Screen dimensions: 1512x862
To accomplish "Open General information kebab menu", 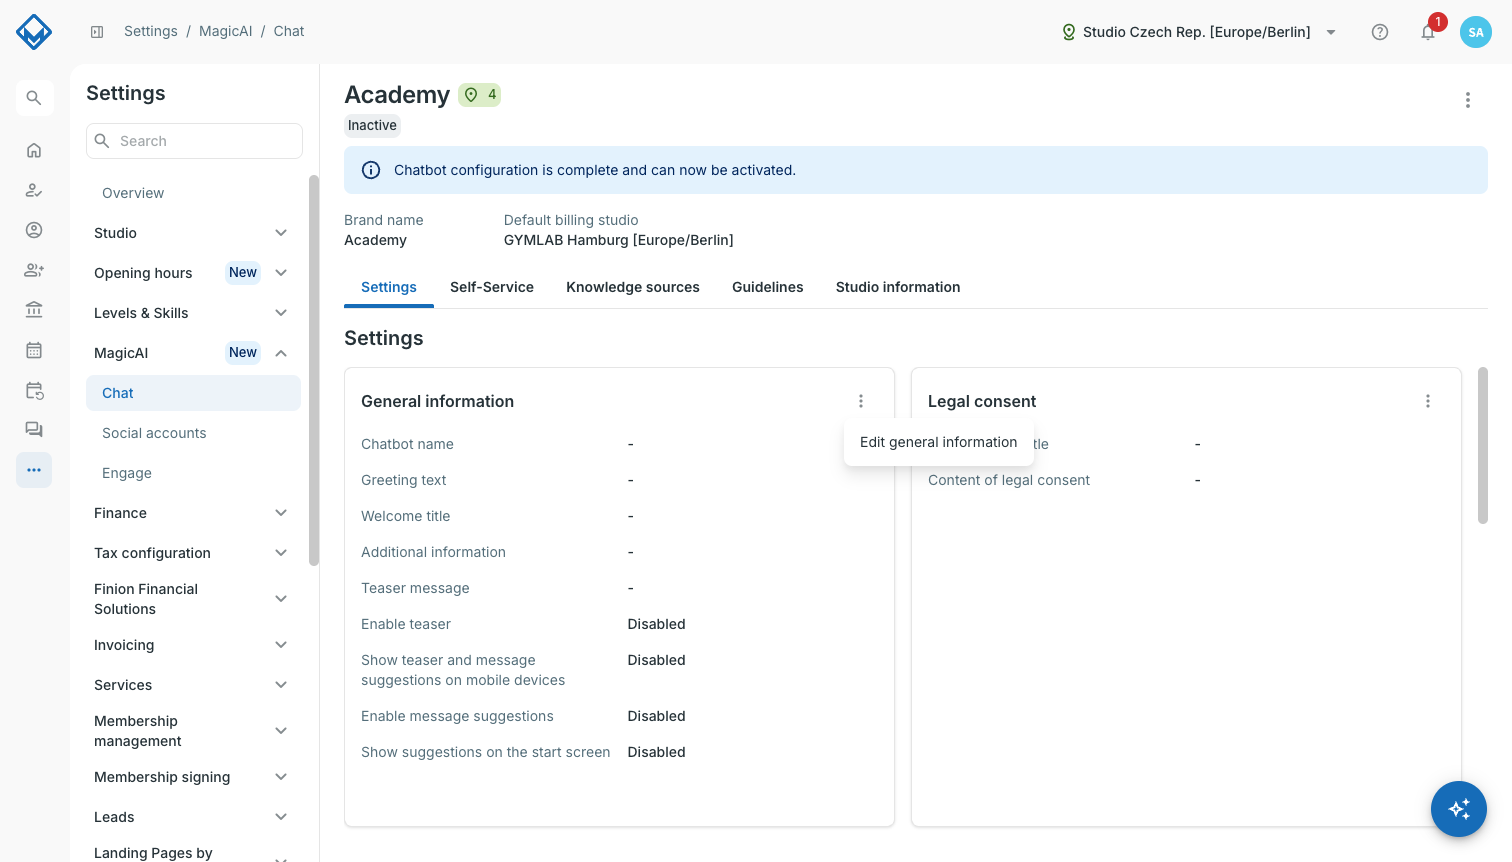I will (861, 401).
